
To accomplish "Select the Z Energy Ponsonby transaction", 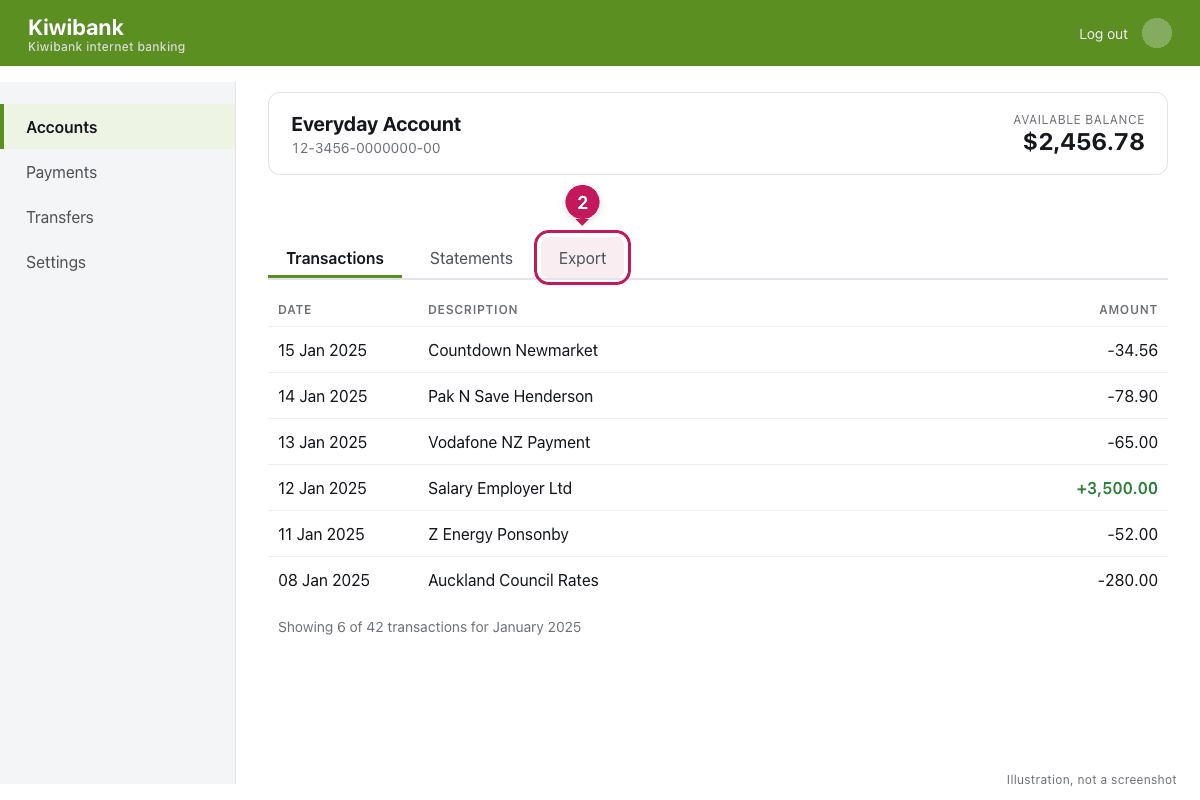I will pos(718,534).
